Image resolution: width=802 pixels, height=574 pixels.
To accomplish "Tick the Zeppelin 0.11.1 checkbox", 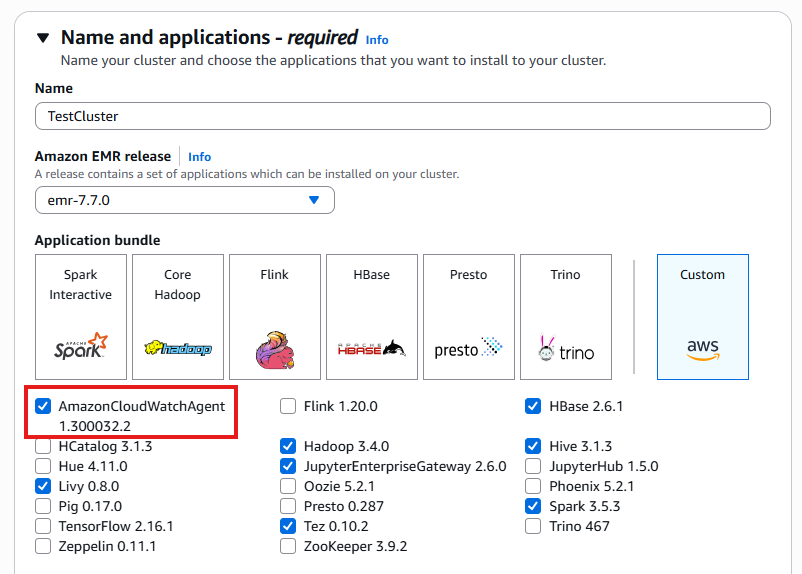I will coord(43,546).
